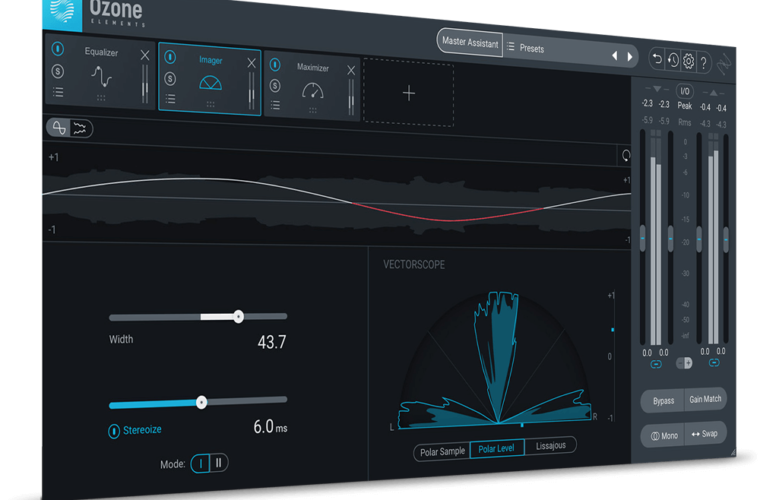Swap left and right channels
760x500 pixels.
[705, 434]
